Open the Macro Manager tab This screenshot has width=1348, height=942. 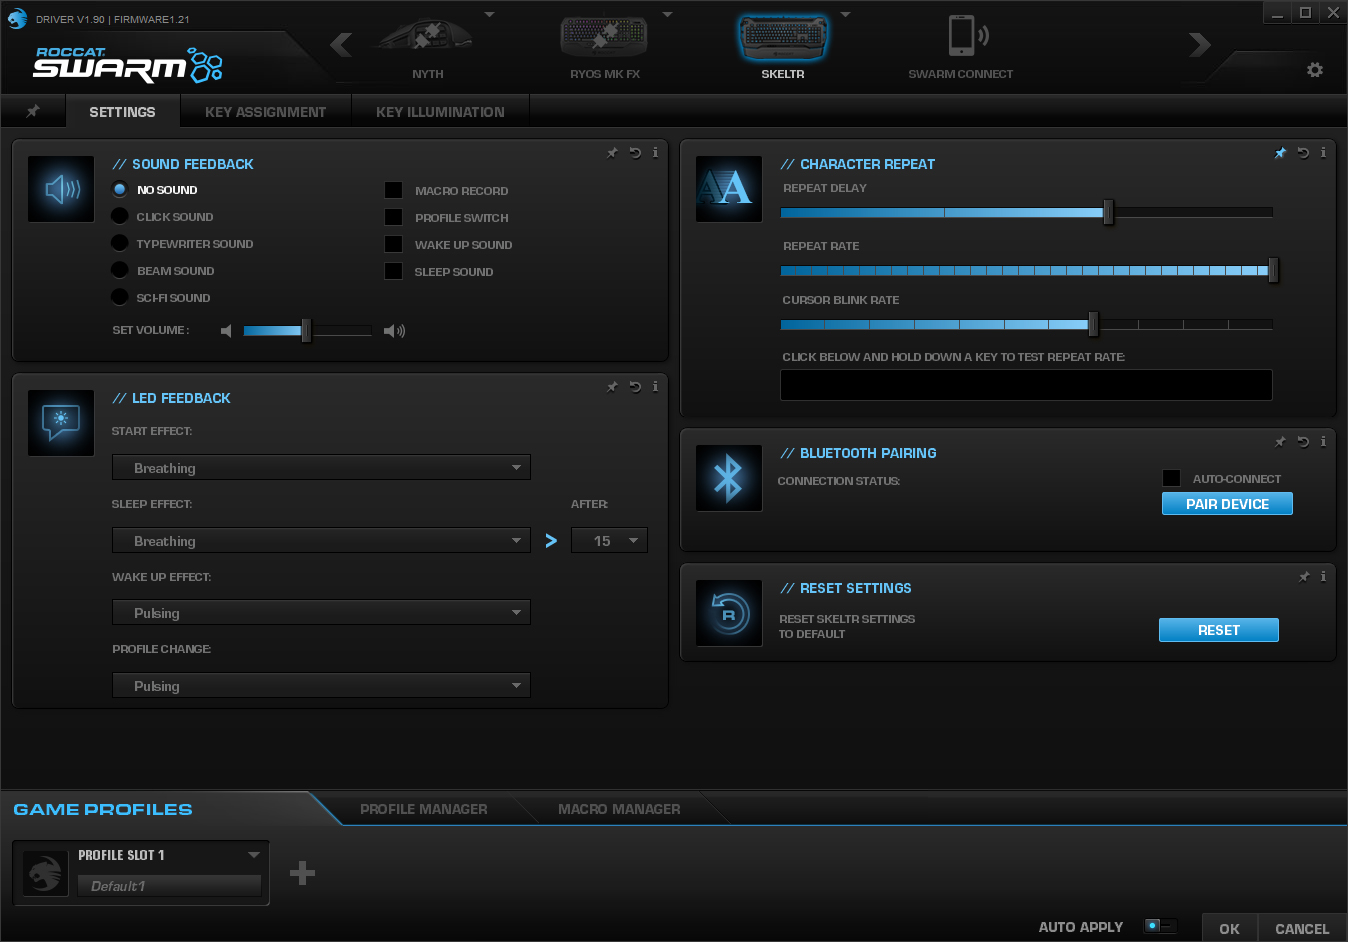tap(619, 809)
